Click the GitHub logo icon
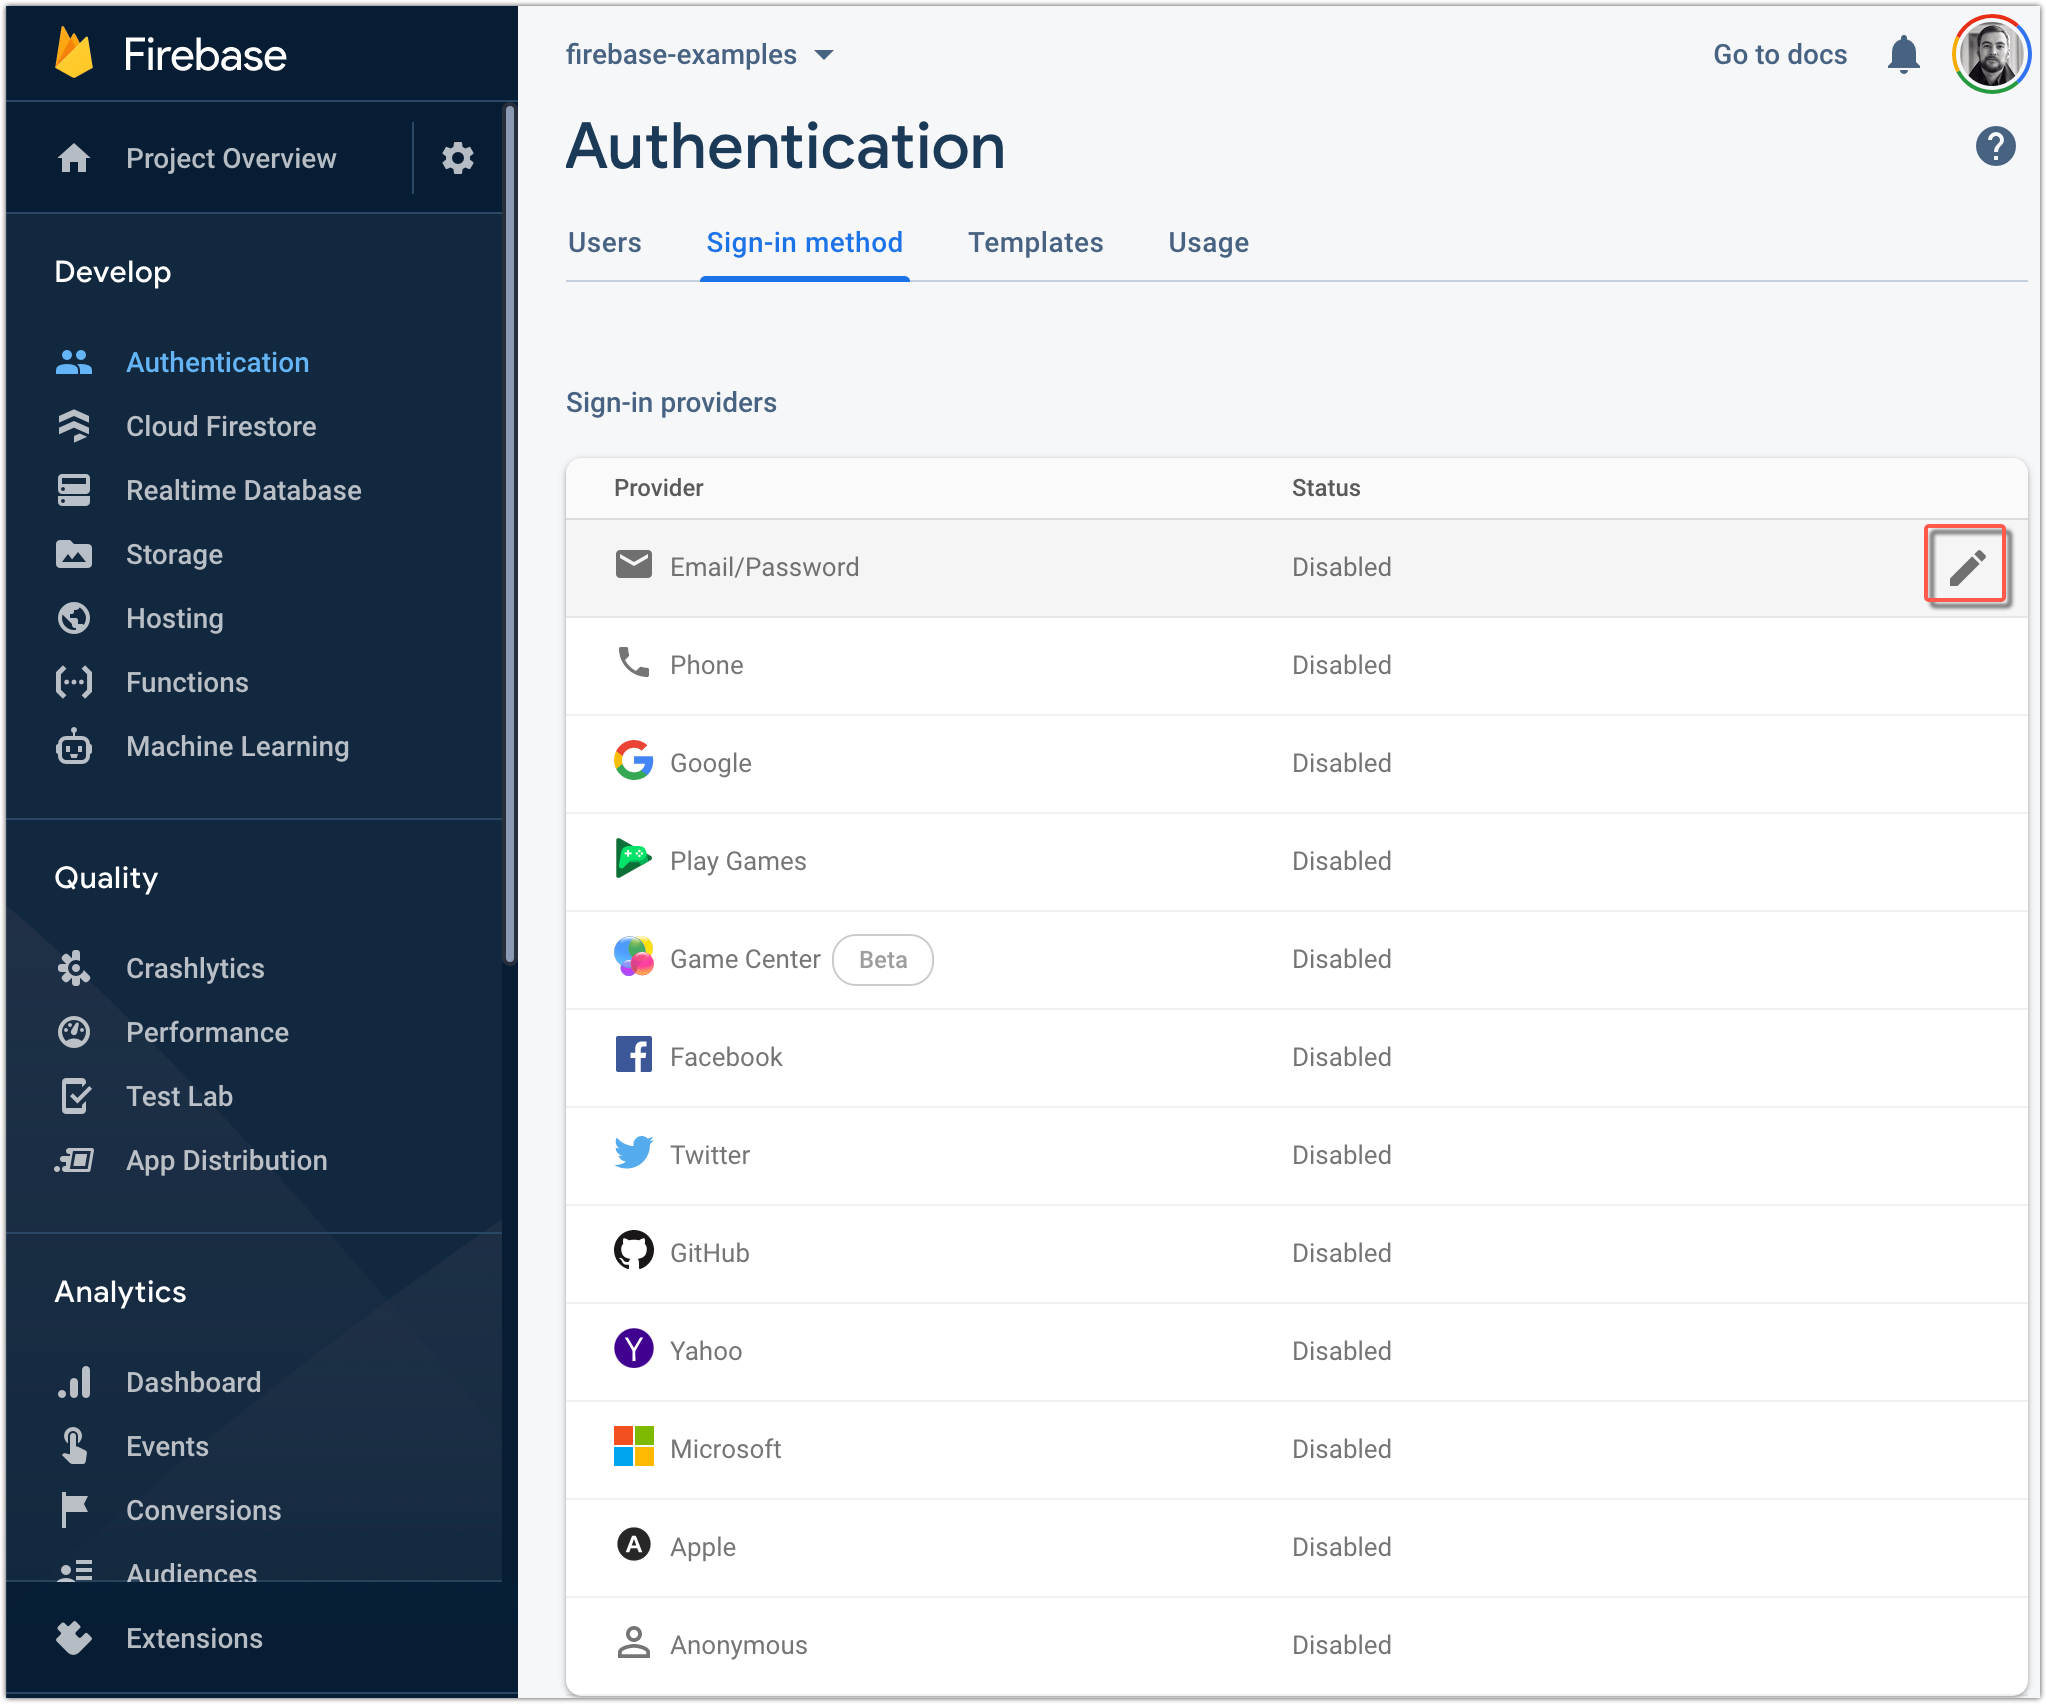Image resolution: width=2046 pixels, height=1704 pixels. (634, 1251)
